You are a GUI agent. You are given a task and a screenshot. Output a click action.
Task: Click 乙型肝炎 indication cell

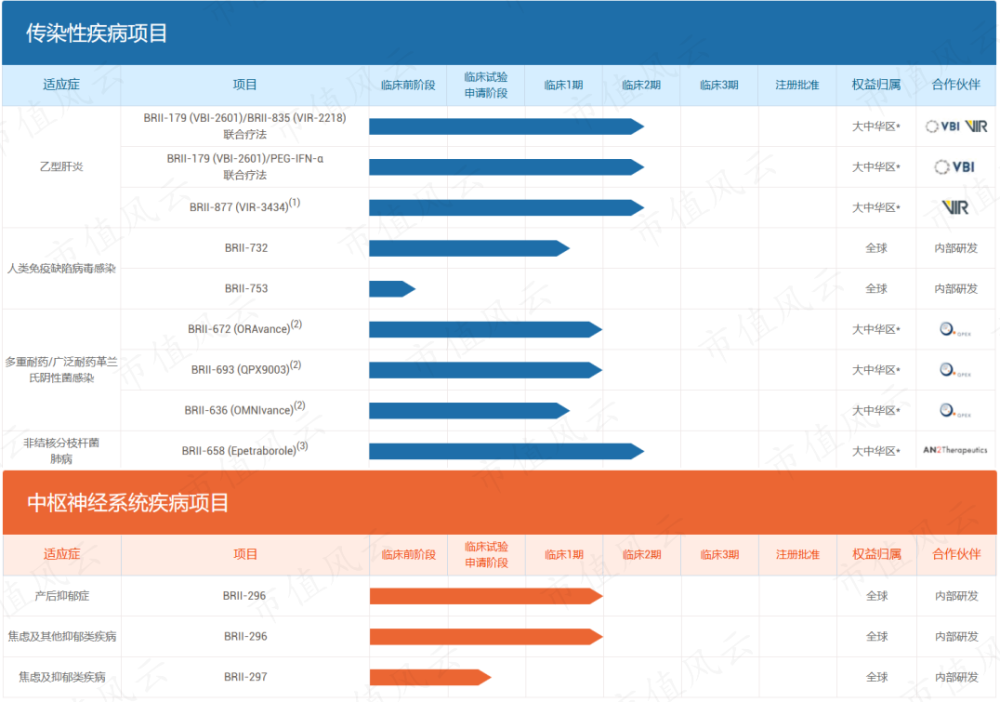point(61,167)
